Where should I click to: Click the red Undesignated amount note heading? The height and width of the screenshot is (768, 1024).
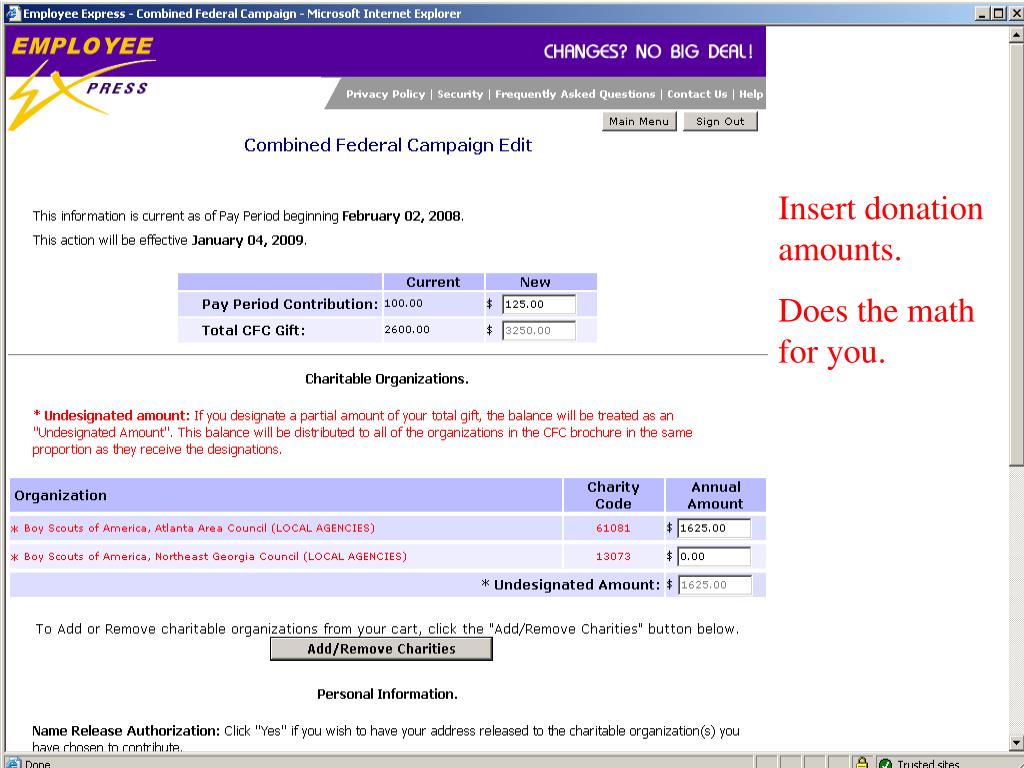point(112,416)
